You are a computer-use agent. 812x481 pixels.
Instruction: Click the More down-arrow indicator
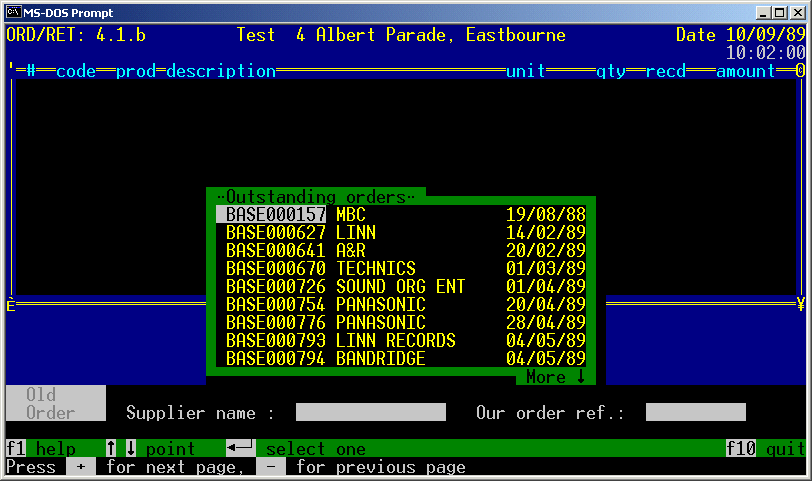[x=556, y=376]
